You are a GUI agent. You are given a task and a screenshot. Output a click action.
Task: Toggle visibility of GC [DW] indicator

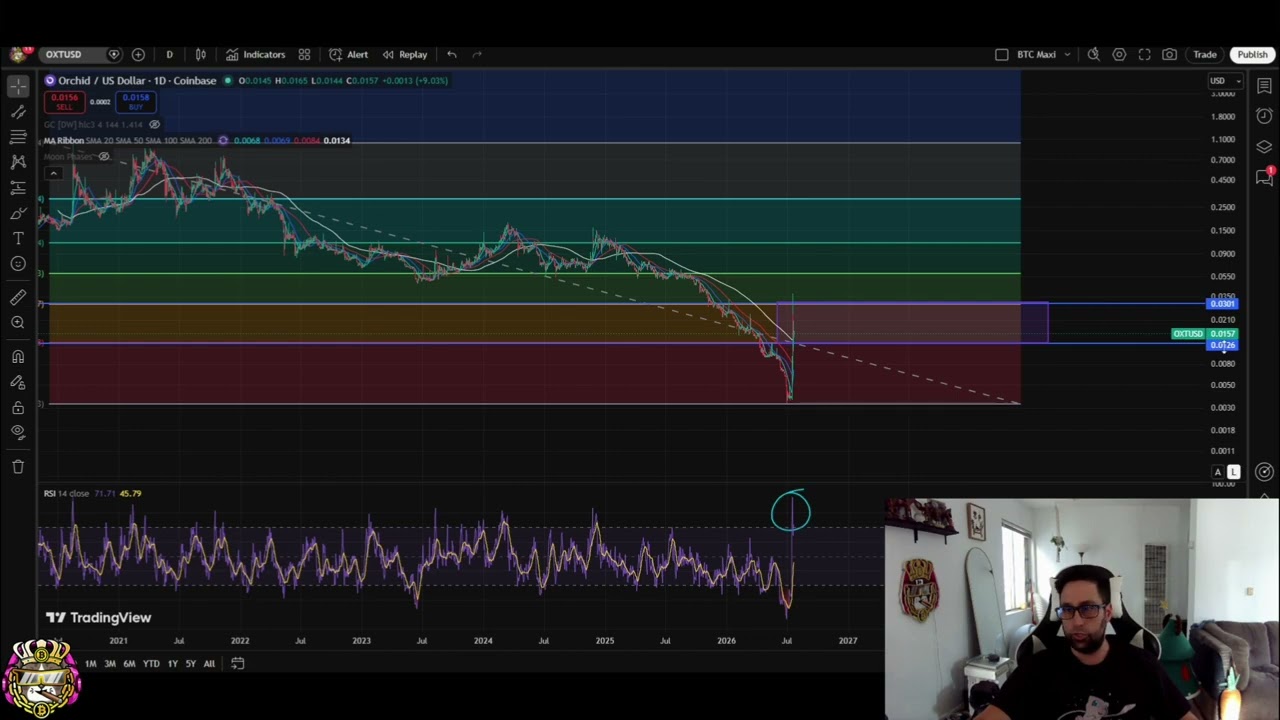coord(154,124)
